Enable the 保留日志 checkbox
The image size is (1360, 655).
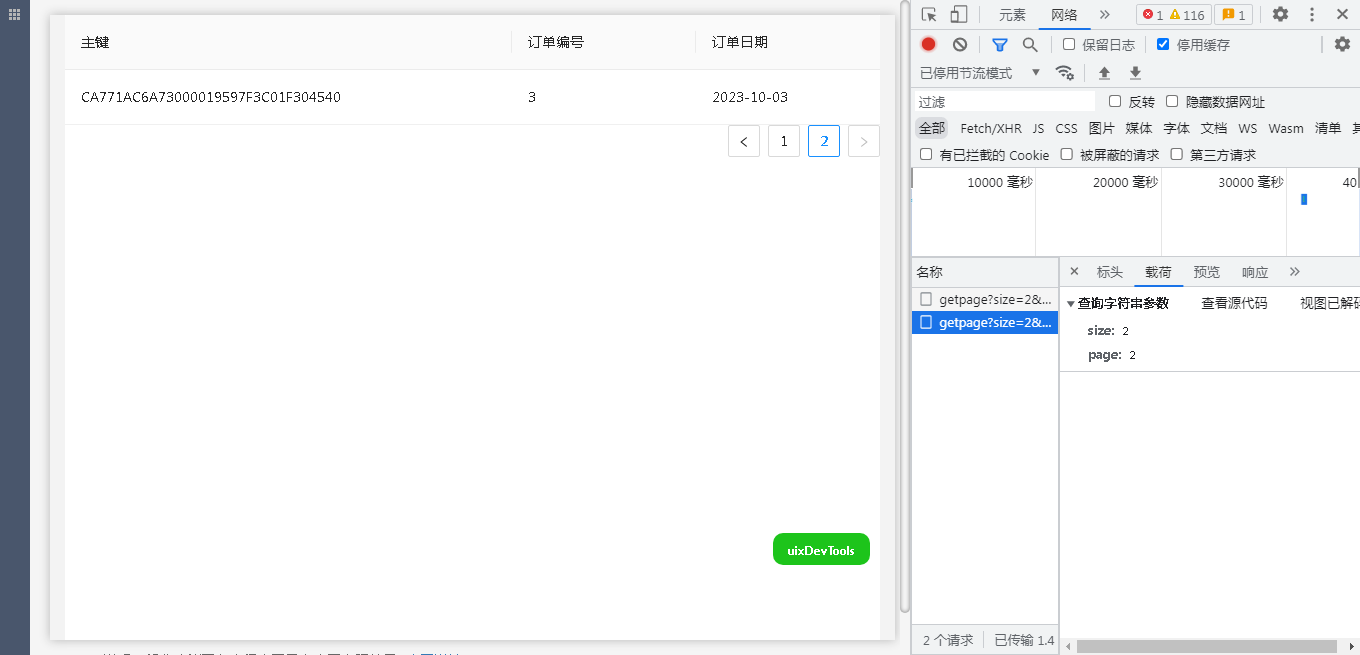click(x=1069, y=44)
